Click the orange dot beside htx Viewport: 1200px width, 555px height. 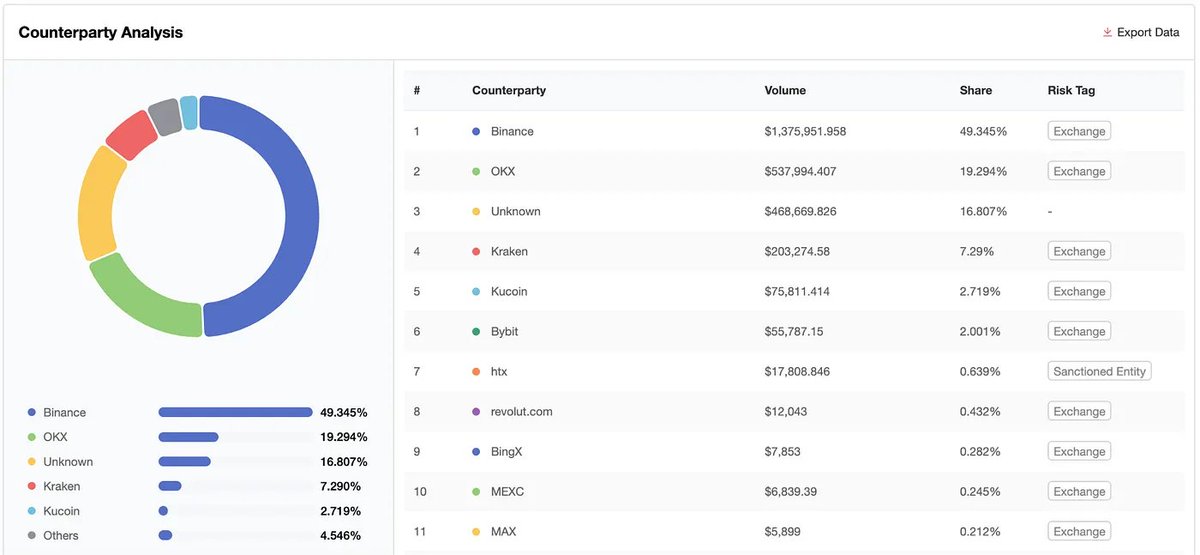(x=476, y=371)
